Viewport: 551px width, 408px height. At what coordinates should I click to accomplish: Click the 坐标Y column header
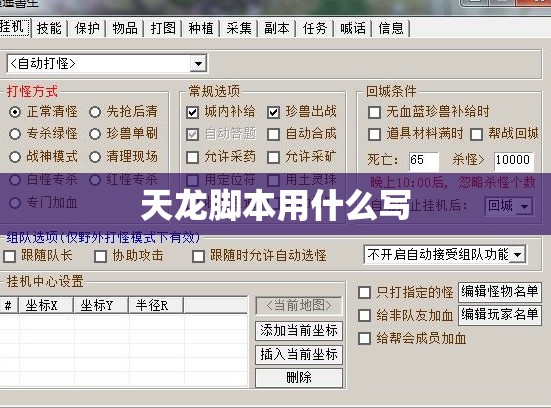point(101,305)
